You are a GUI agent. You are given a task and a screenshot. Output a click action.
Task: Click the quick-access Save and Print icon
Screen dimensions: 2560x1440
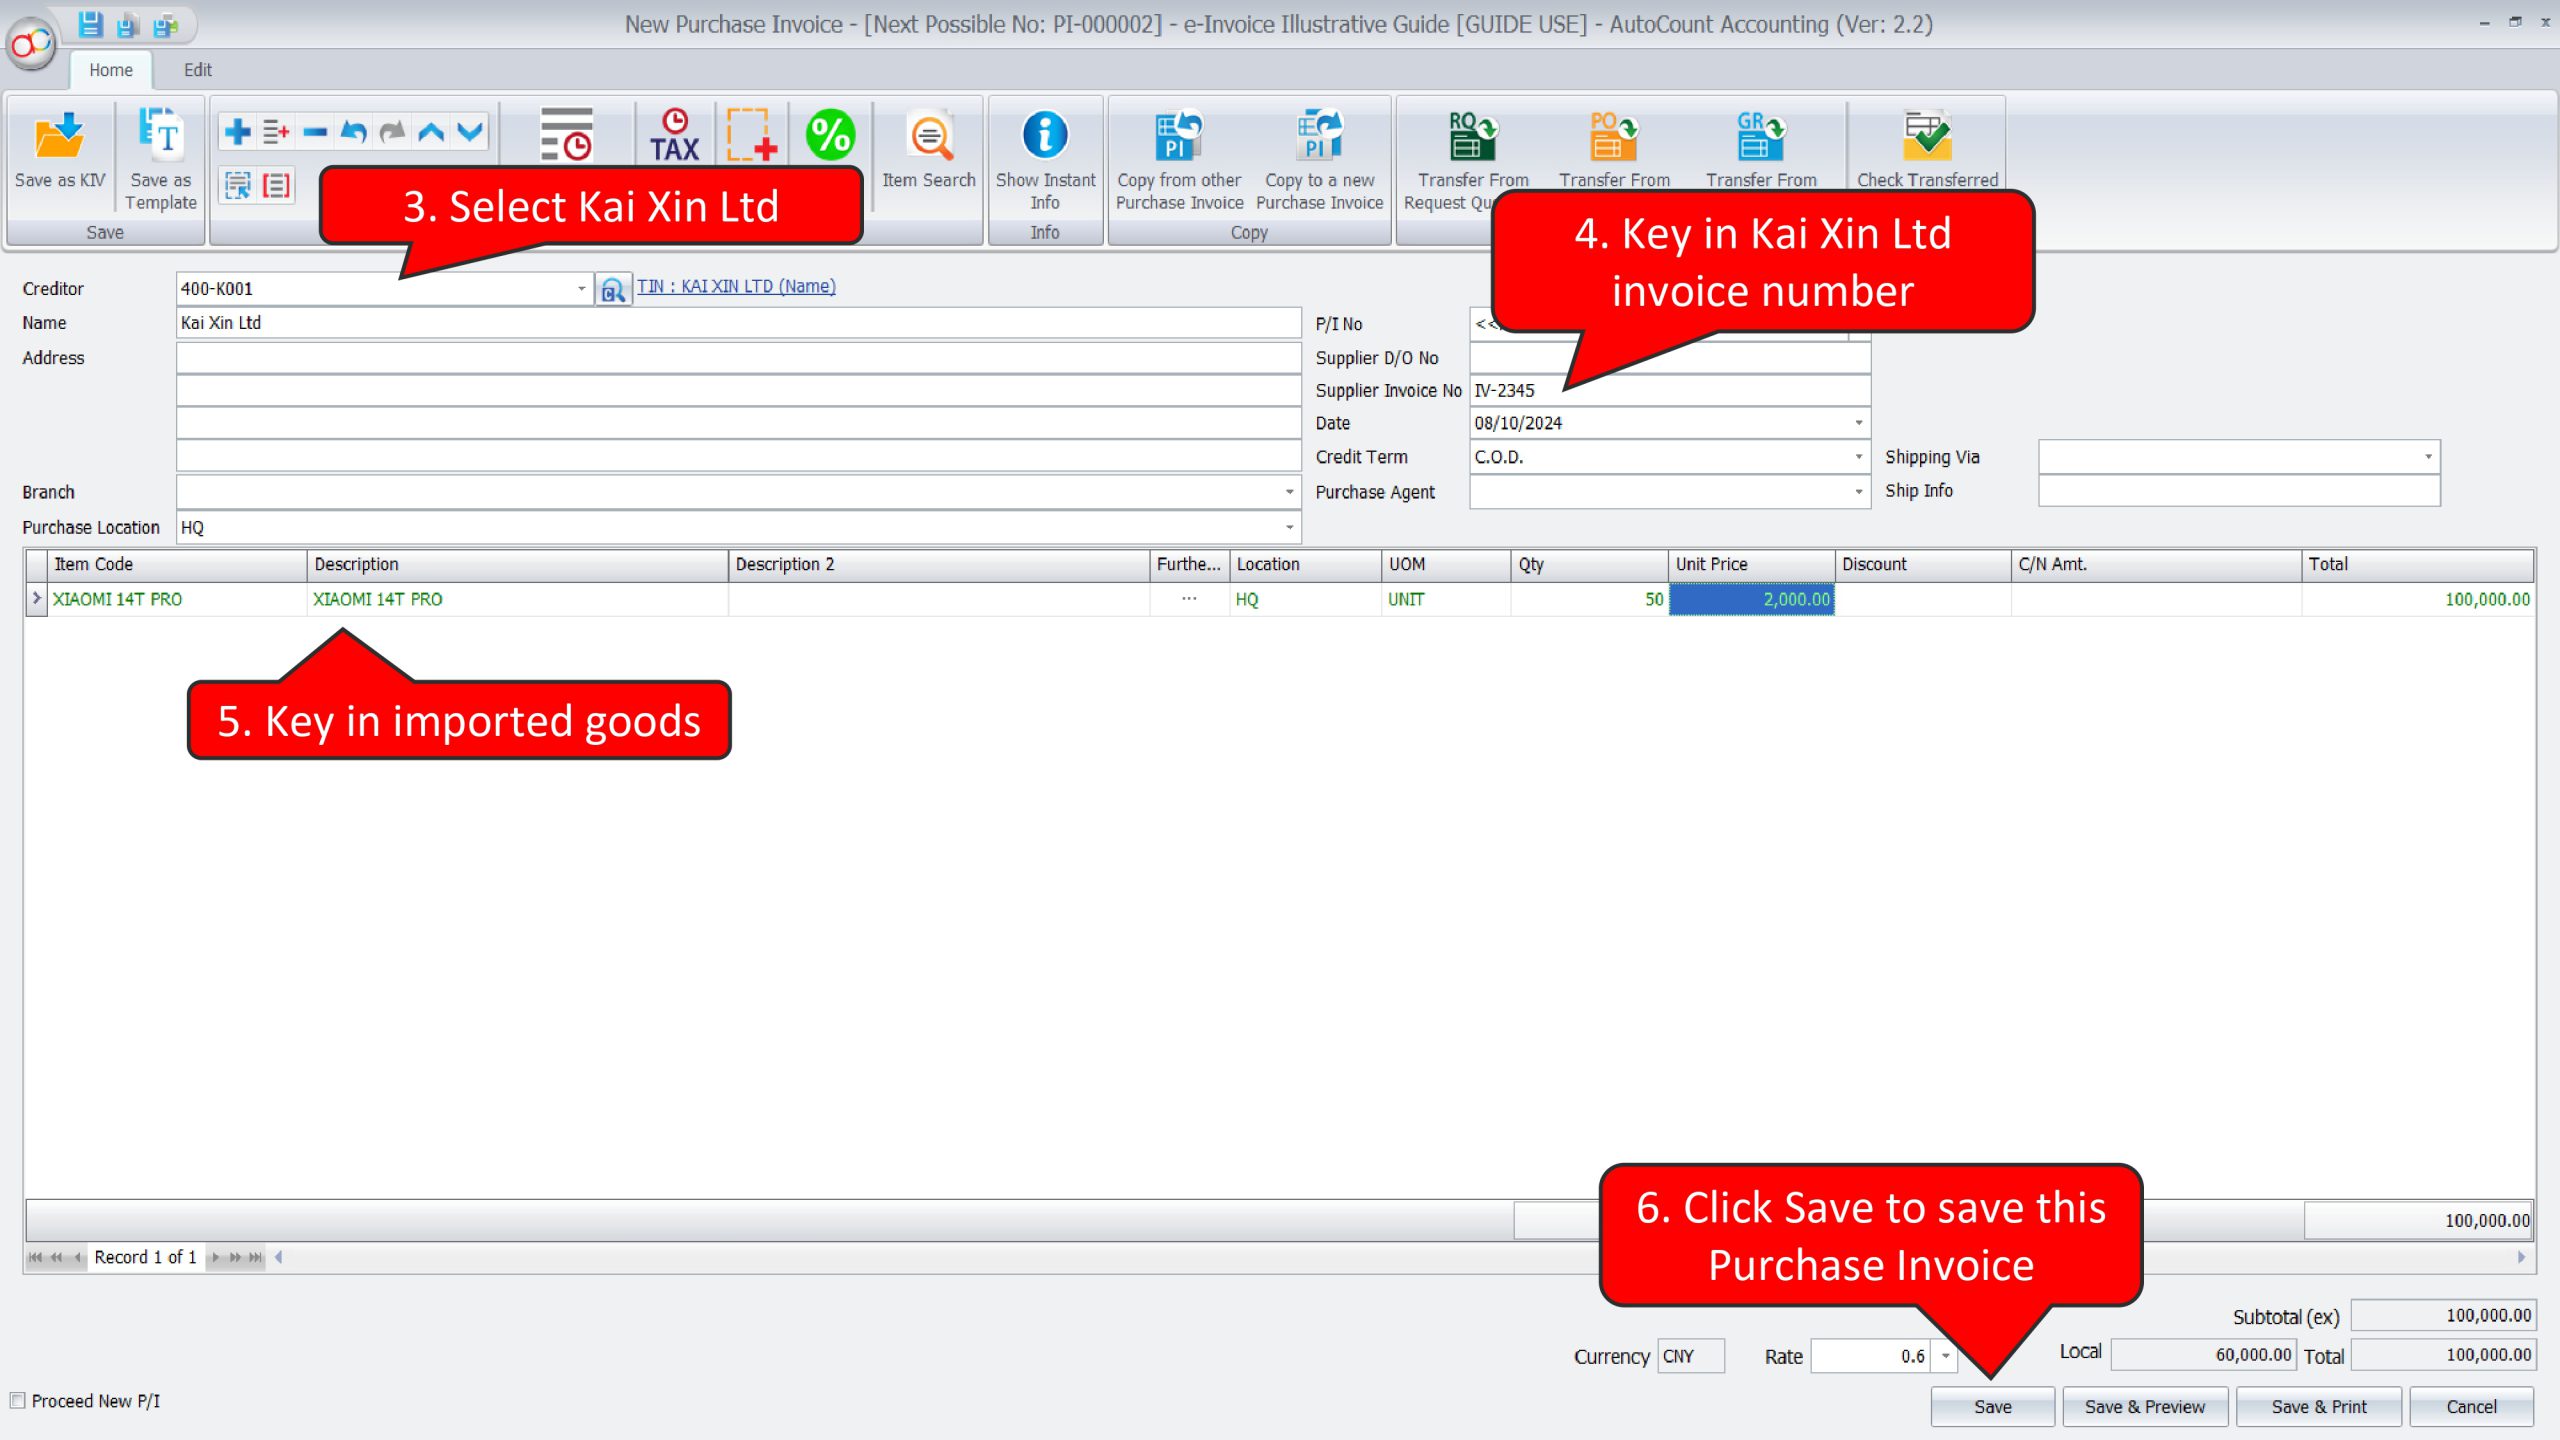click(165, 24)
